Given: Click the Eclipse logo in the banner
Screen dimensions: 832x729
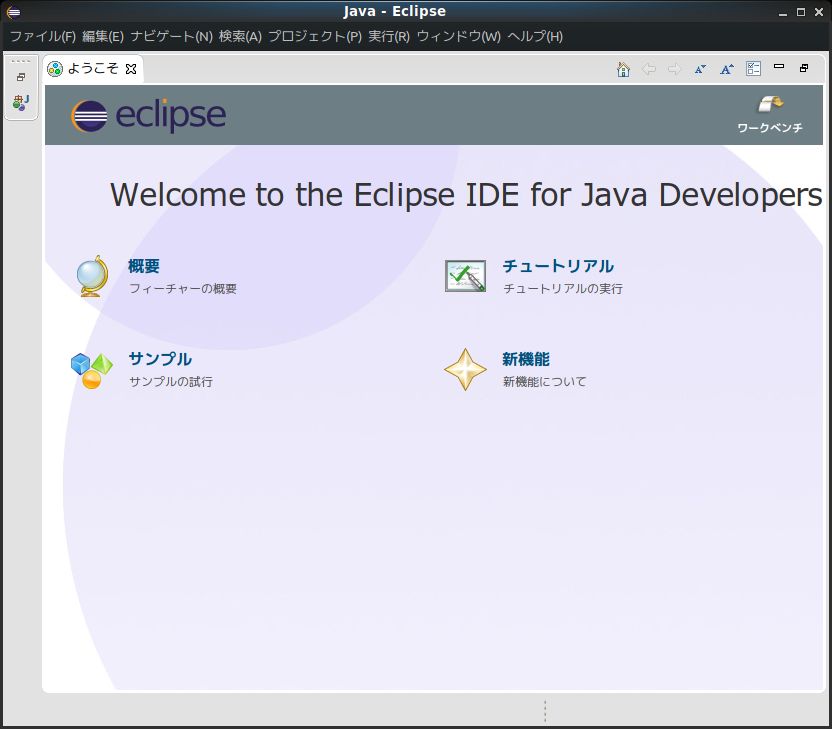Looking at the screenshot, I should 149,115.
